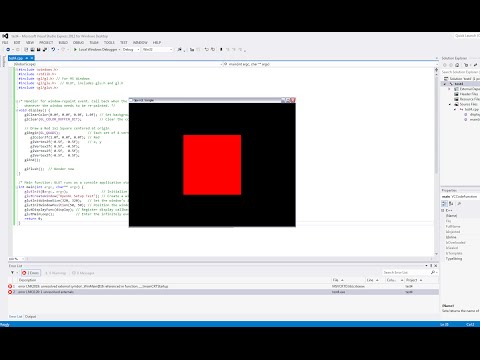
Task: Sort errors by Project column header
Action: click(x=421, y=280)
